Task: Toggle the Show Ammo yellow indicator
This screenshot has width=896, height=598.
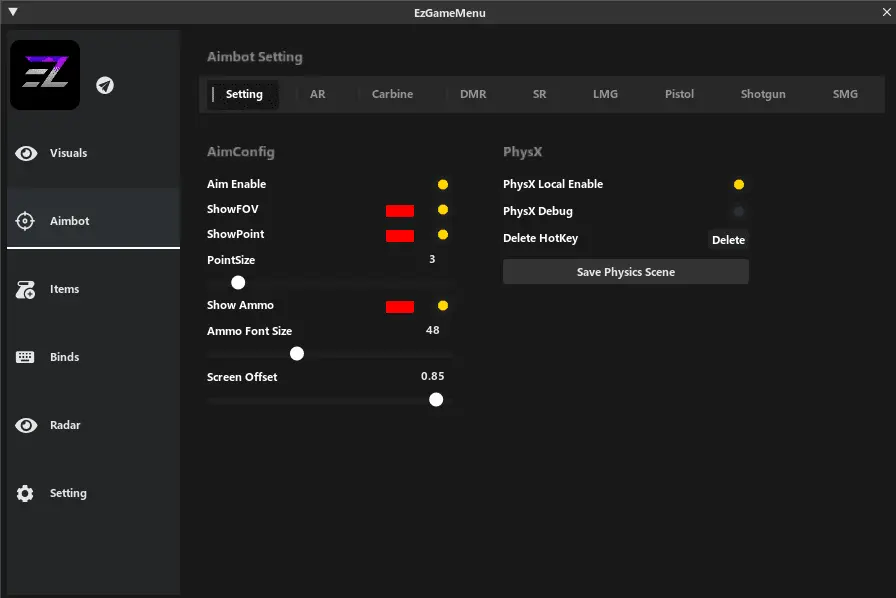Action: pos(443,306)
